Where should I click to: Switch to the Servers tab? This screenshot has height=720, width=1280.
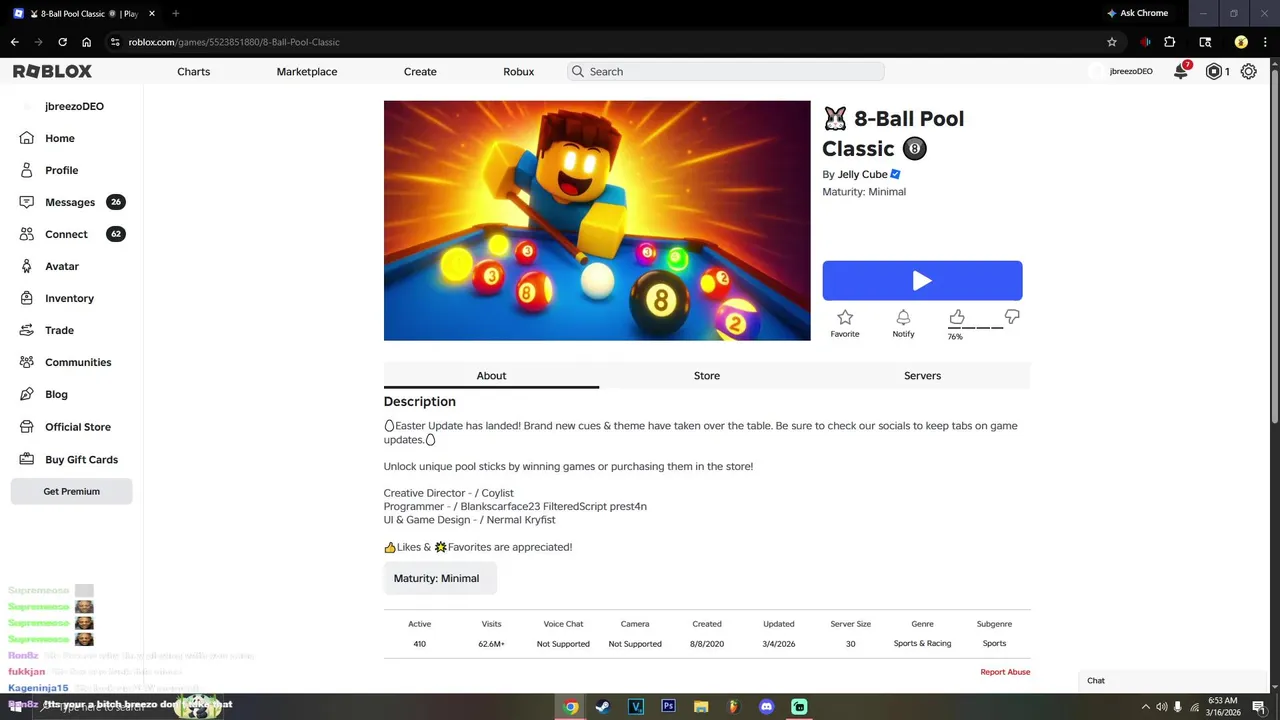pyautogui.click(x=922, y=375)
